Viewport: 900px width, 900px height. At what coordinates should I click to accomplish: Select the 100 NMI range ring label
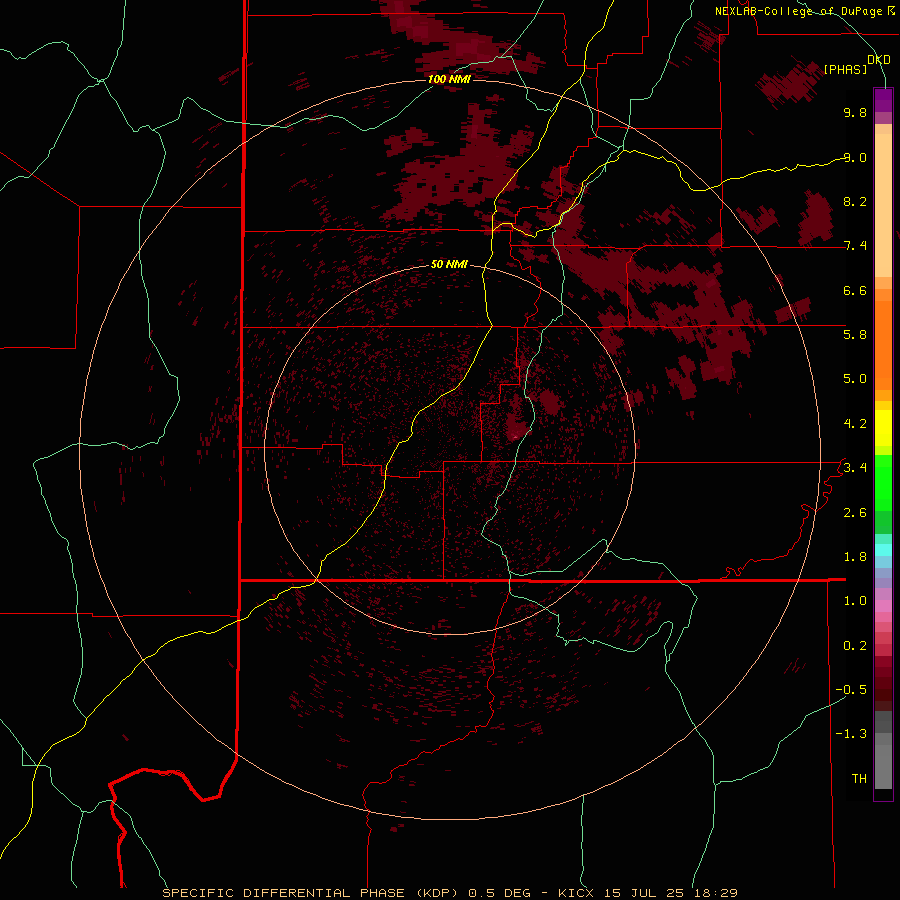click(x=449, y=79)
